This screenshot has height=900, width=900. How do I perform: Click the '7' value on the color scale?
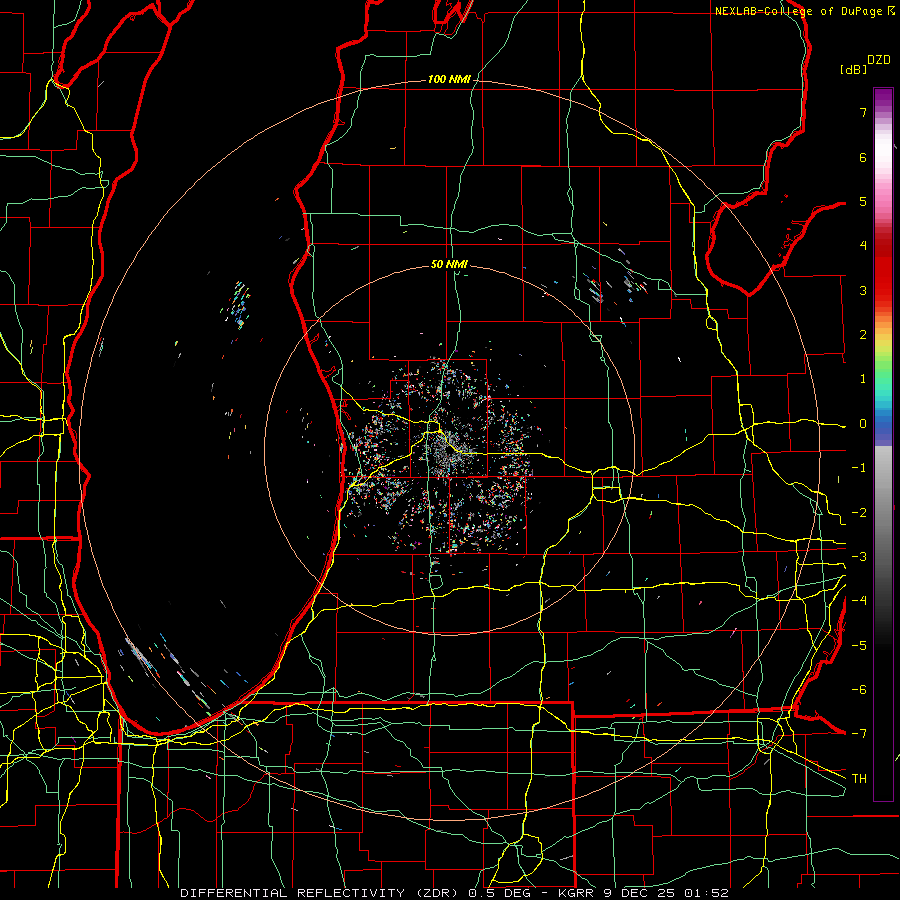point(863,112)
